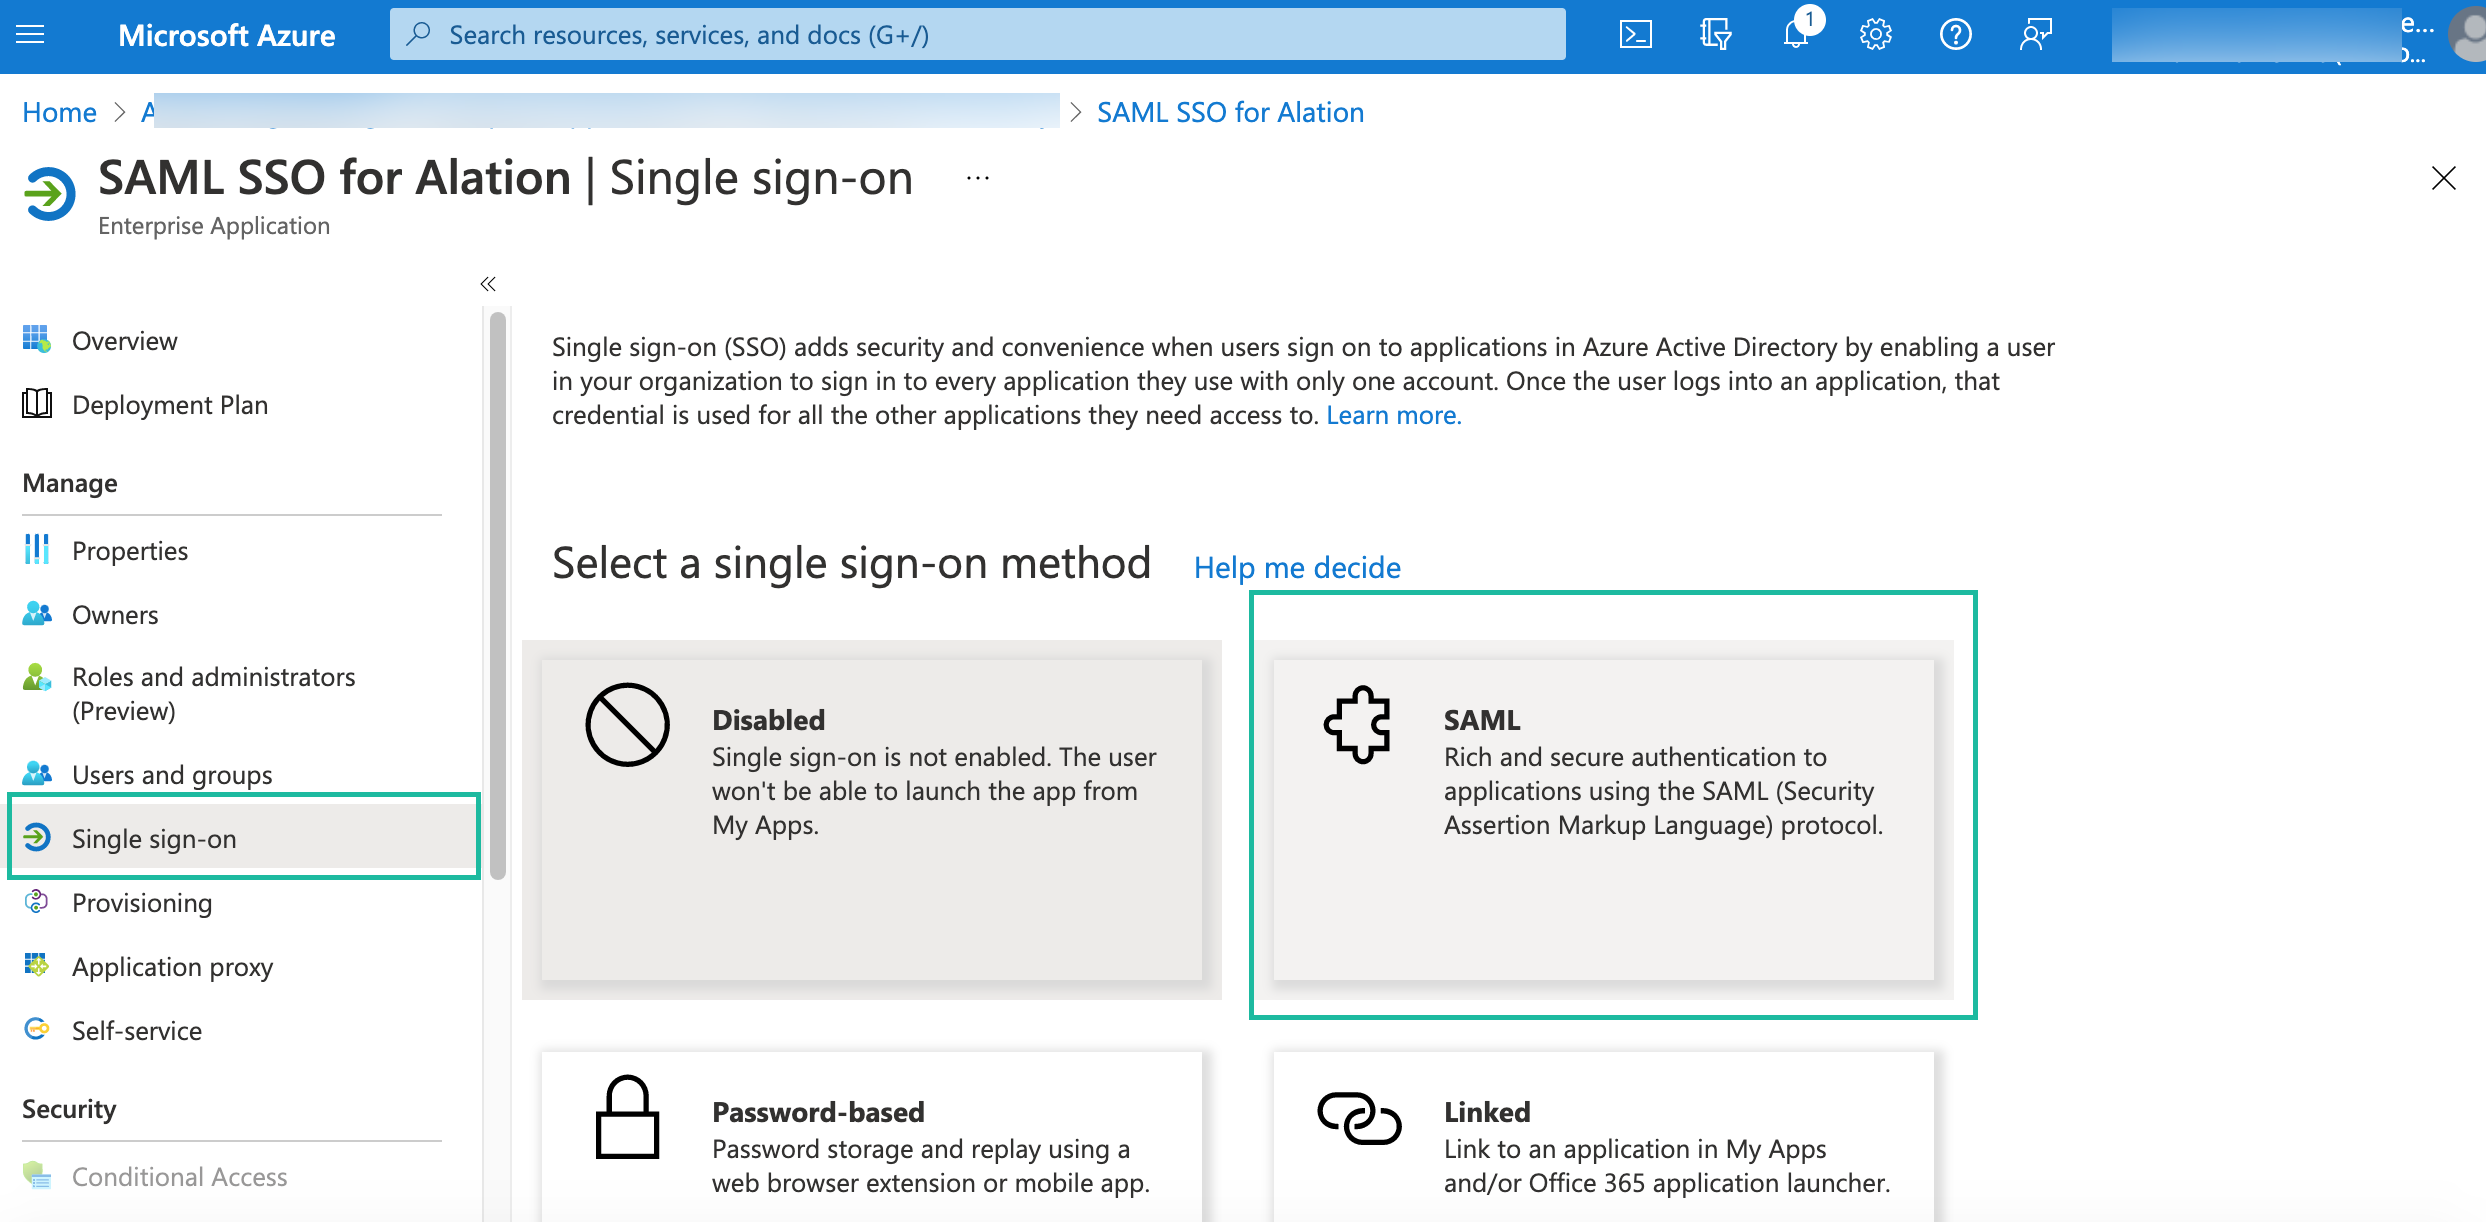Open the ellipsis more options beside title
The height and width of the screenshot is (1222, 2486).
pyautogui.click(x=977, y=179)
